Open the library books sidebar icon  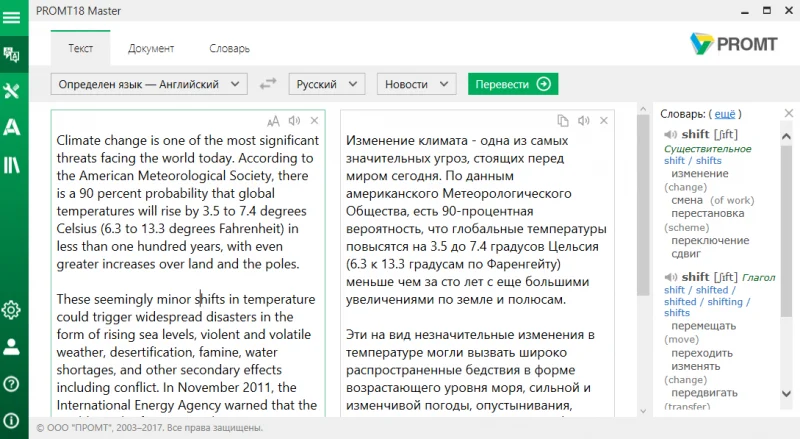pyautogui.click(x=11, y=164)
